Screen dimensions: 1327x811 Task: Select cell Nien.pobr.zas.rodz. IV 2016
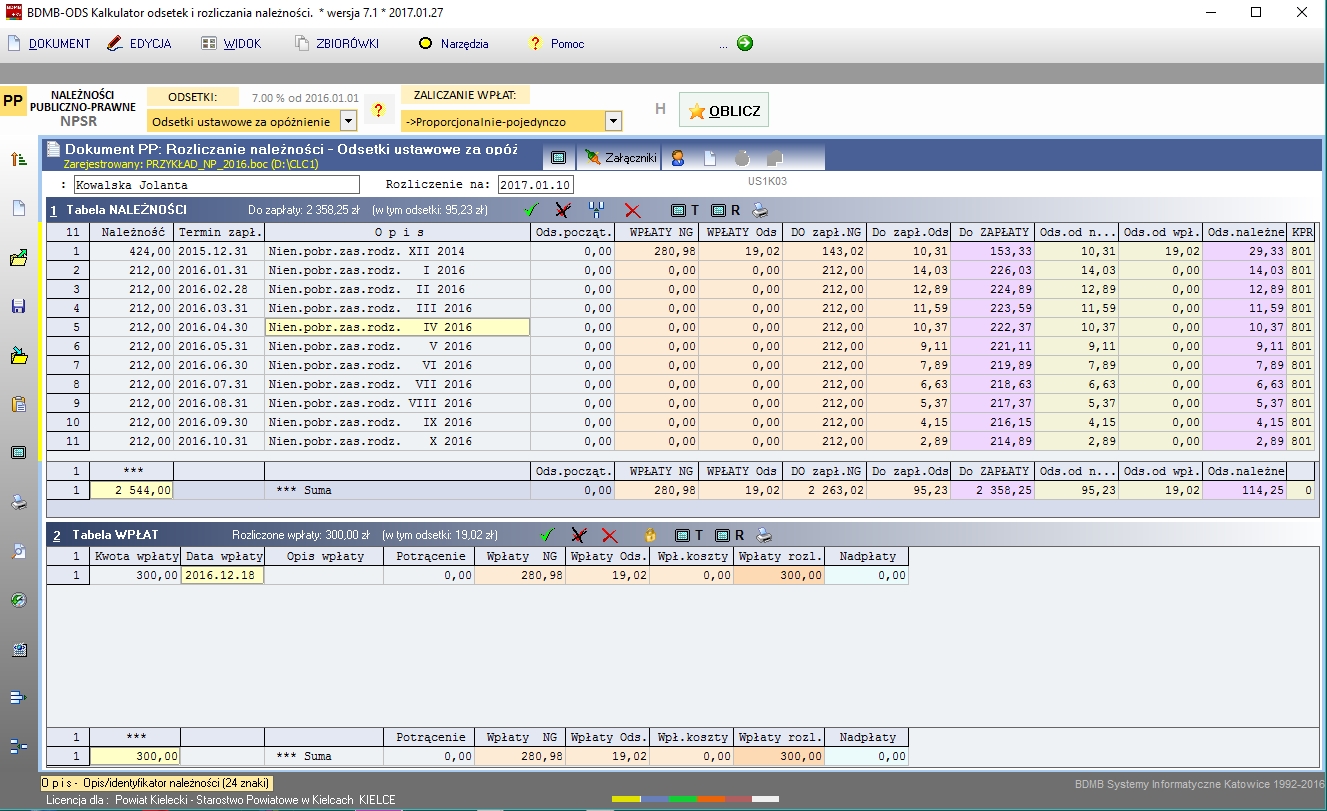pyautogui.click(x=397, y=327)
